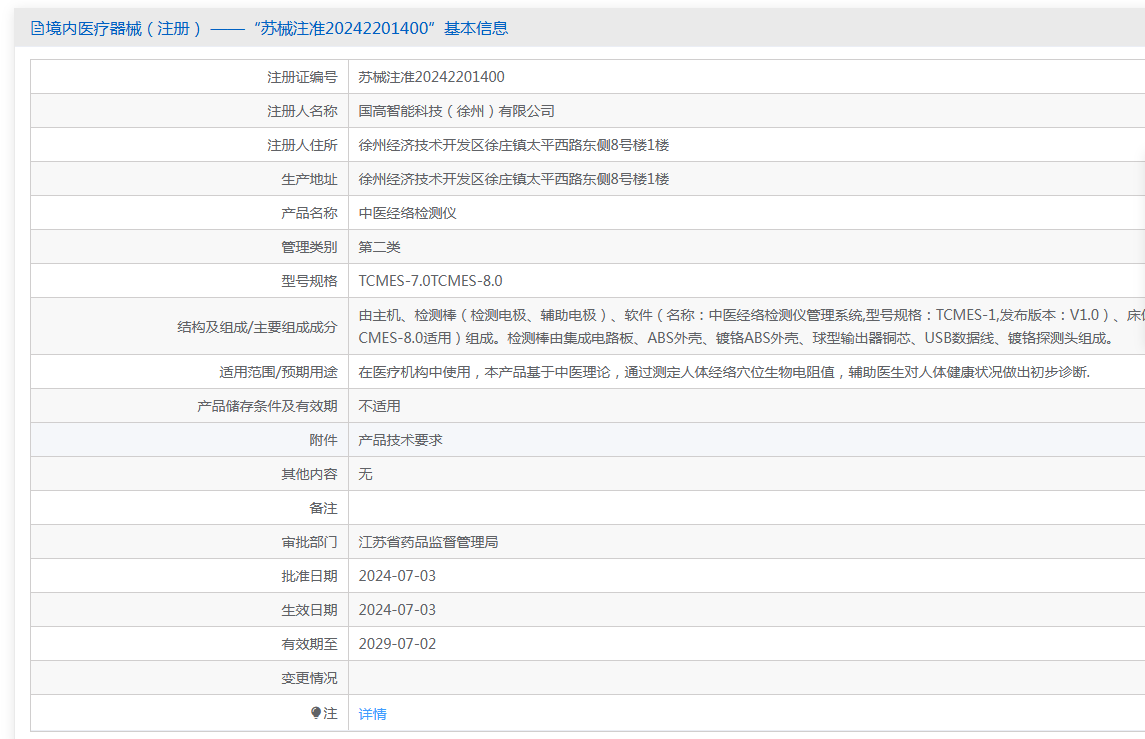Click the 管理类别 label
The image size is (1145, 739).
(310, 247)
